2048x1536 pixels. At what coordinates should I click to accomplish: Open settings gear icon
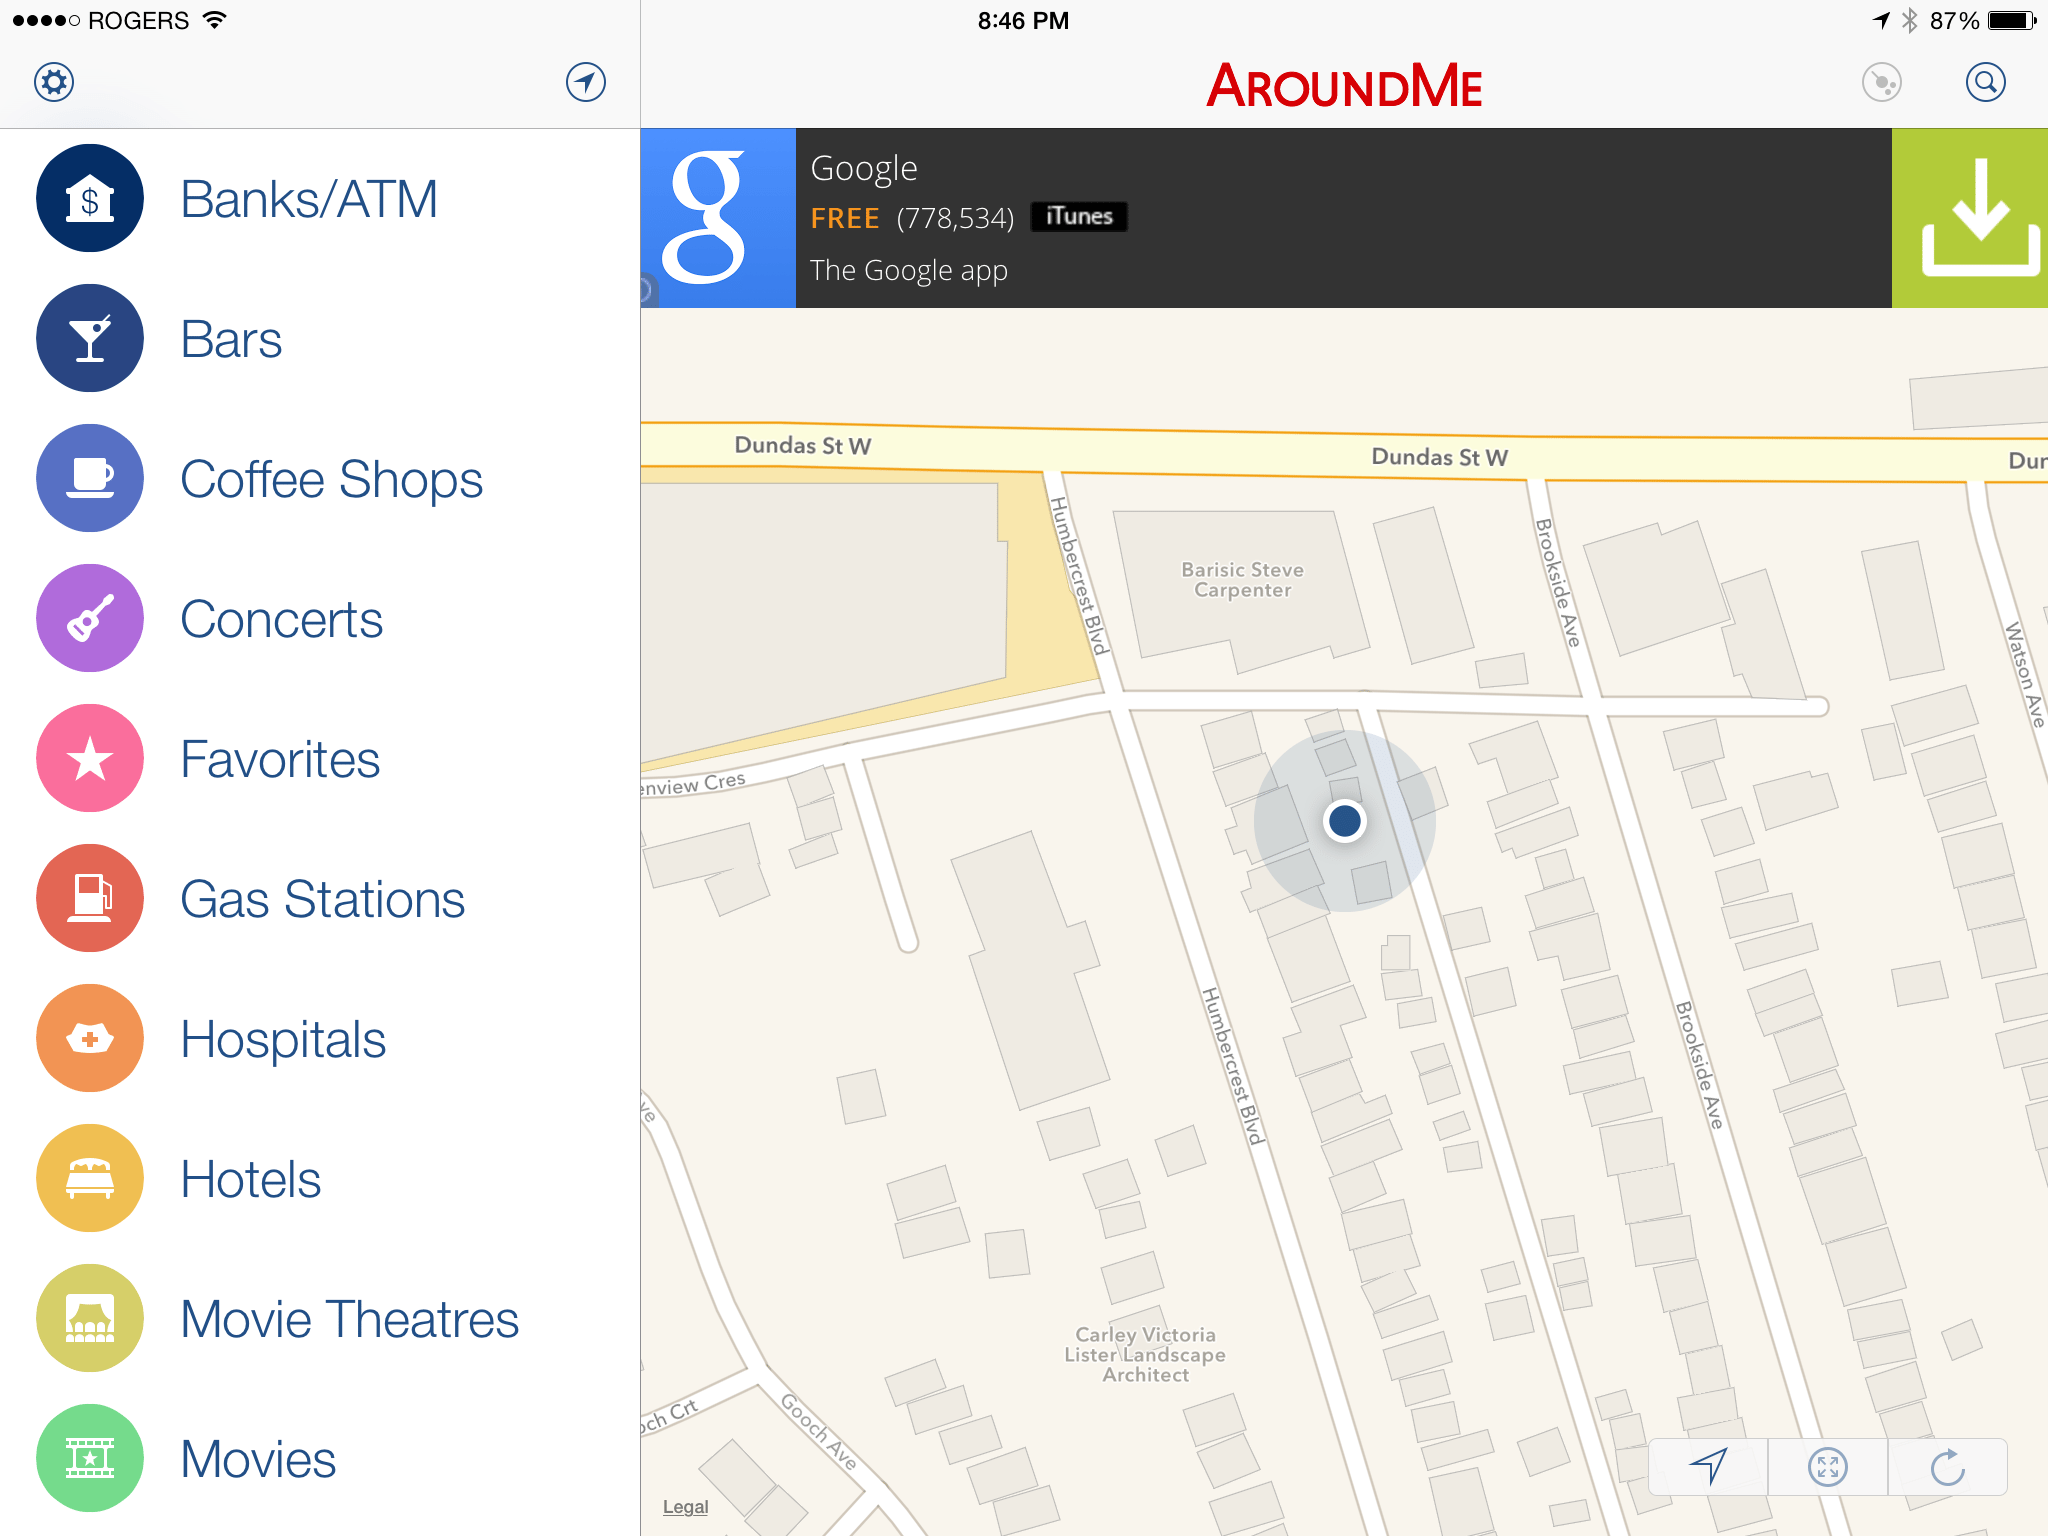click(x=54, y=82)
